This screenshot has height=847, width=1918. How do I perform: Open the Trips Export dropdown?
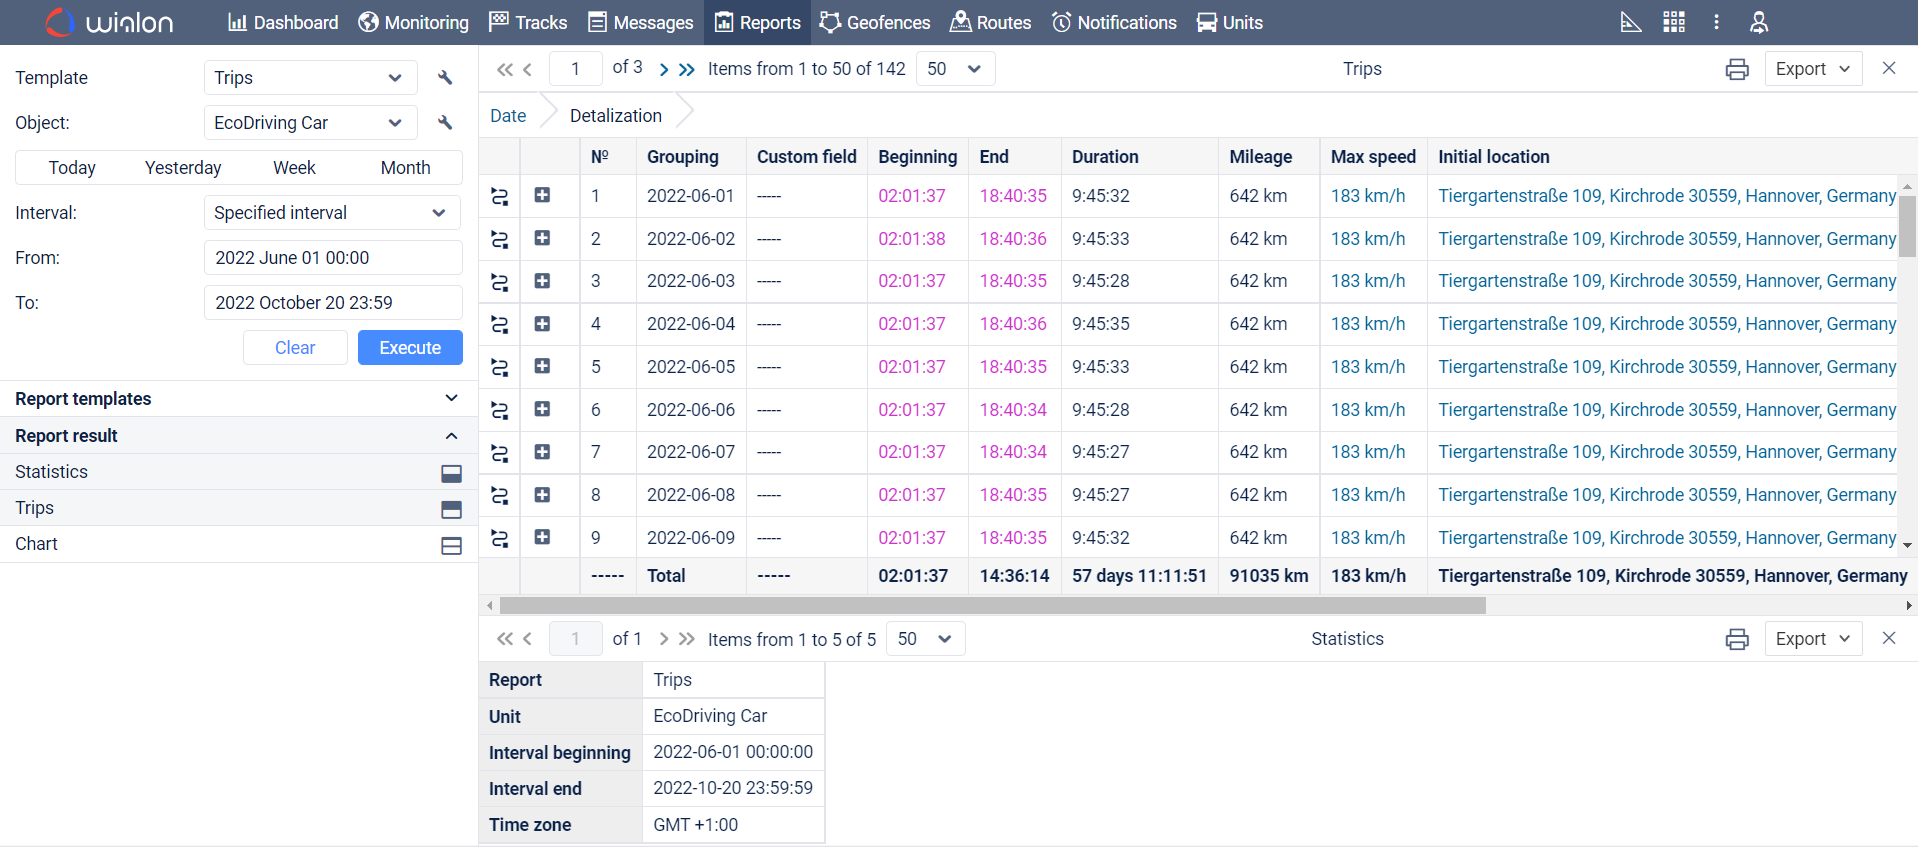coord(1812,69)
